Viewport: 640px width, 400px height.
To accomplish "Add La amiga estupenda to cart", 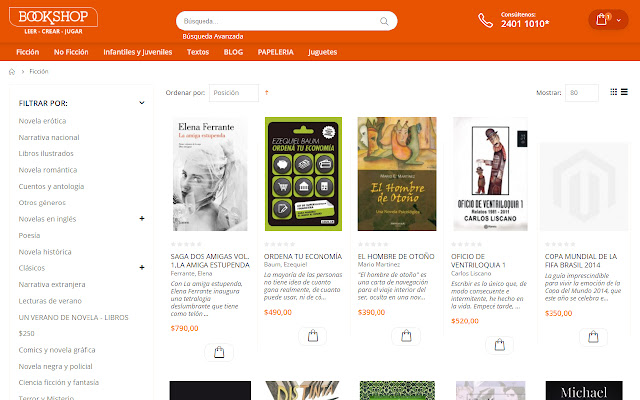I will coord(219,352).
